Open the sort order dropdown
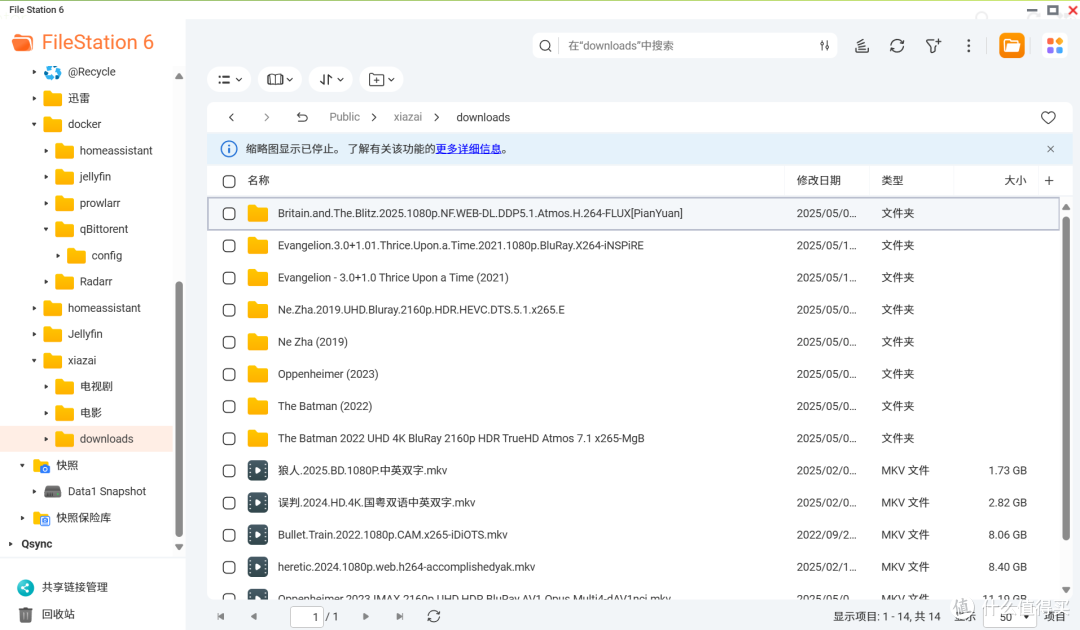Screen dimensions: 1080x630 [331, 80]
